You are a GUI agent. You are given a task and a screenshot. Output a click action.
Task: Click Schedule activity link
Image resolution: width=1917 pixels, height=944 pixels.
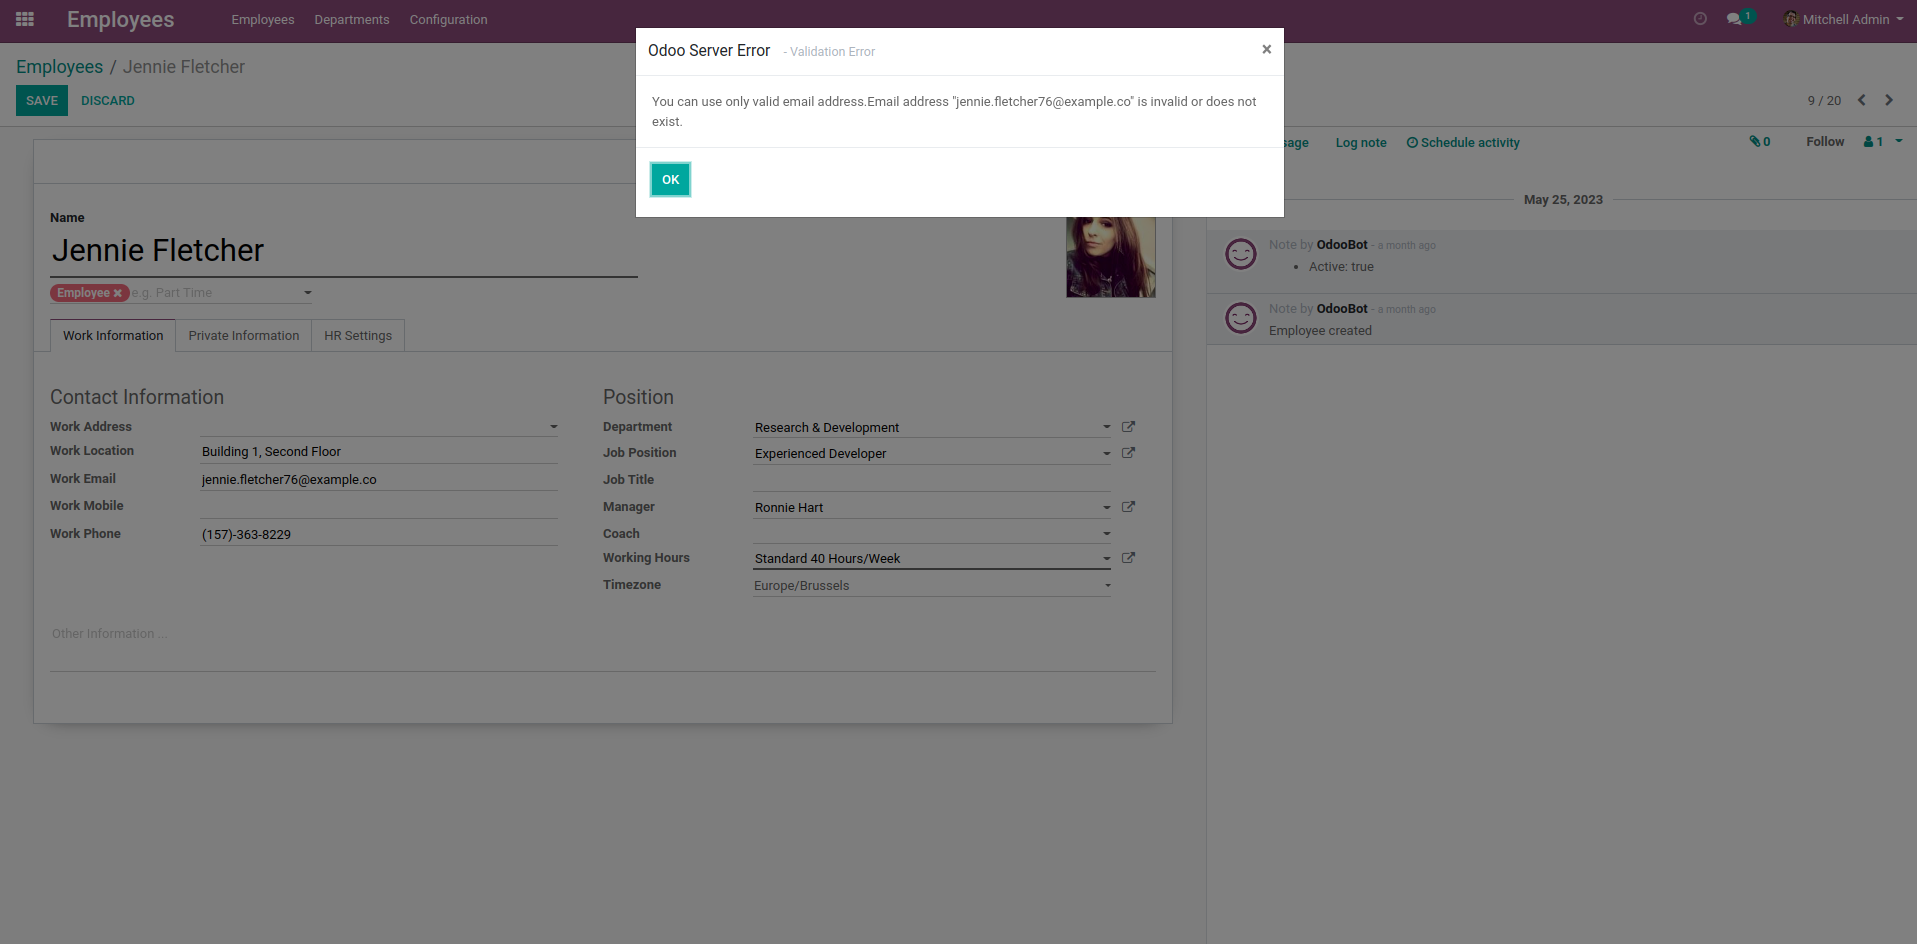tap(1463, 143)
